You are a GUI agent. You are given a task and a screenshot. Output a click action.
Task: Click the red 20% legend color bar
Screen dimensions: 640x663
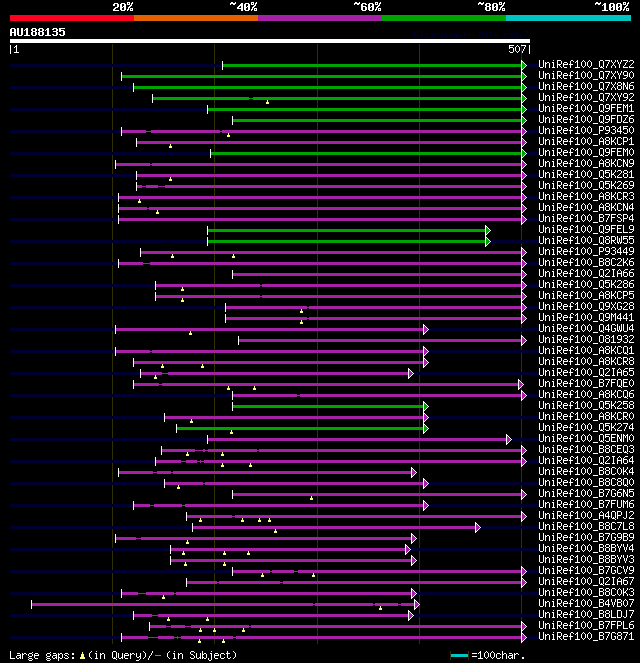(x=72, y=18)
